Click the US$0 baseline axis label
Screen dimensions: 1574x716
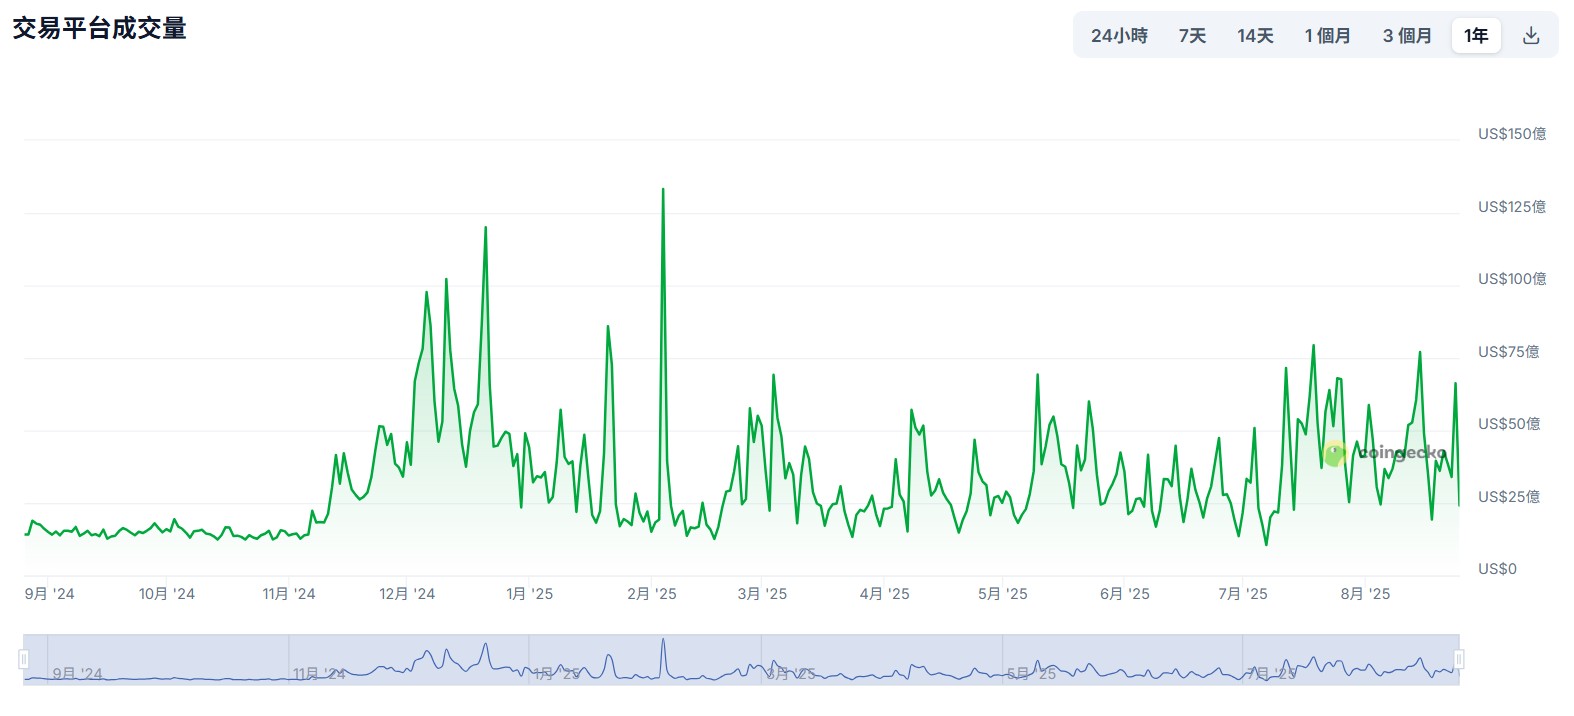pos(1497,569)
